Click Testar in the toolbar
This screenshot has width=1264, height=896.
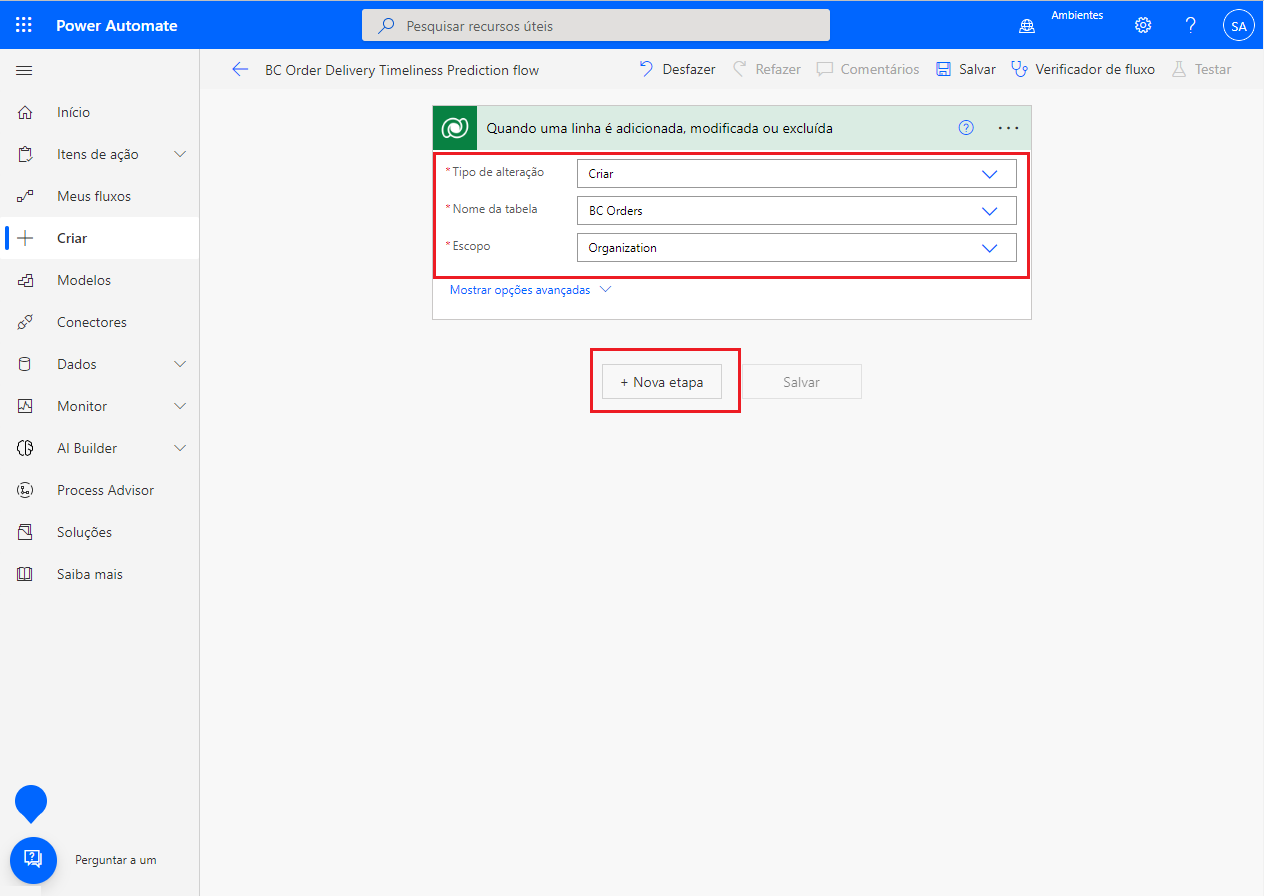(x=1201, y=69)
